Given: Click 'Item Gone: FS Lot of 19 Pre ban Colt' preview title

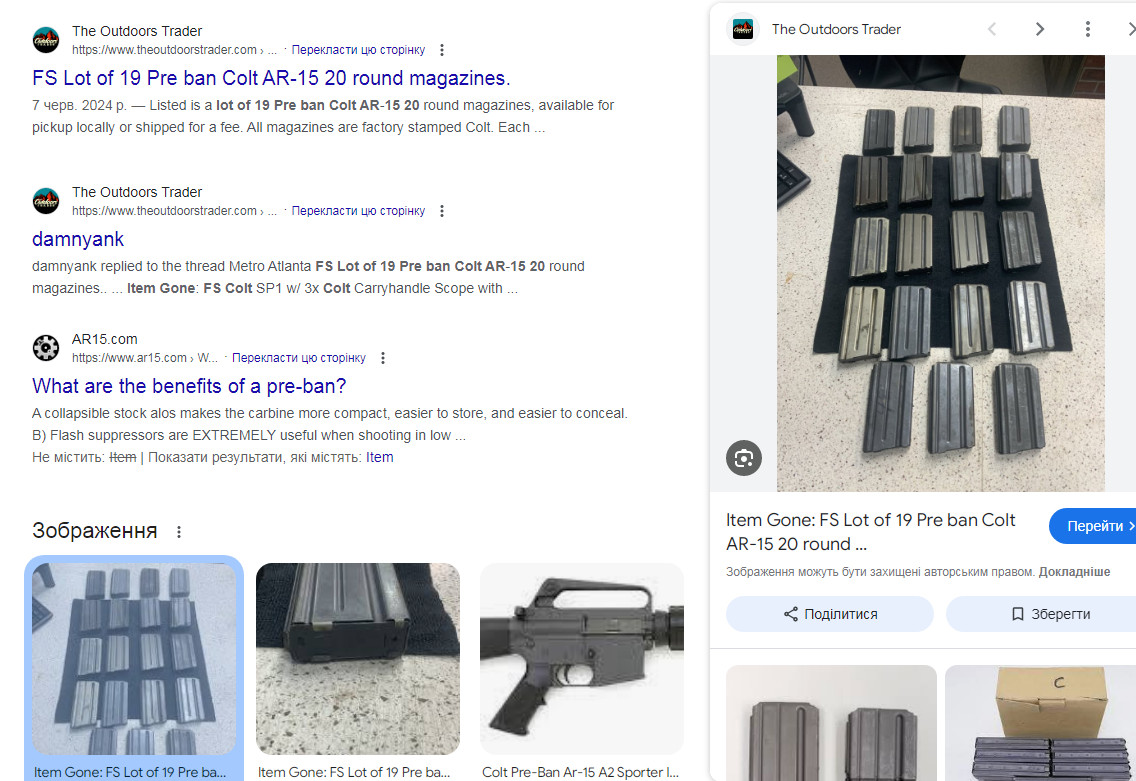Looking at the screenshot, I should click(x=870, y=532).
